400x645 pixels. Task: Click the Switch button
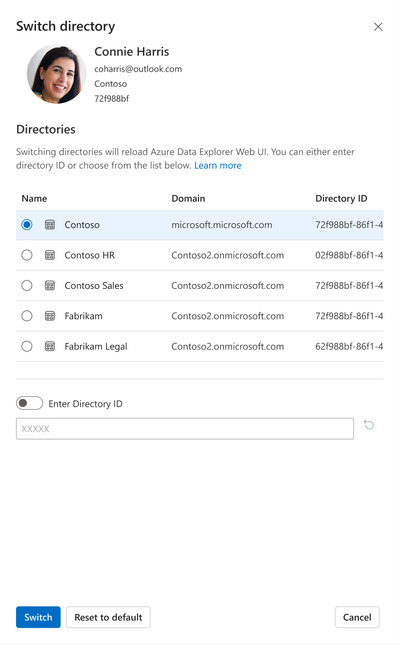[x=38, y=617]
